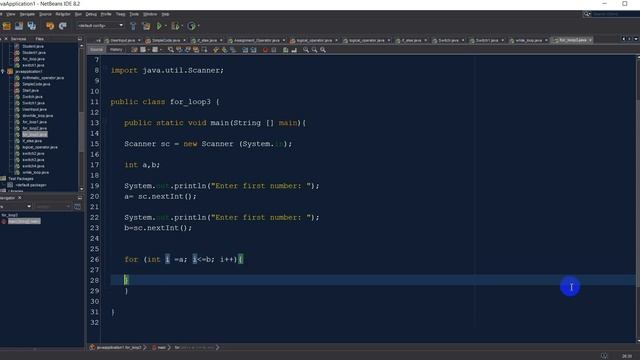Image resolution: width=640 pixels, height=360 pixels.
Task: Open the View menu
Action: click(11, 14)
